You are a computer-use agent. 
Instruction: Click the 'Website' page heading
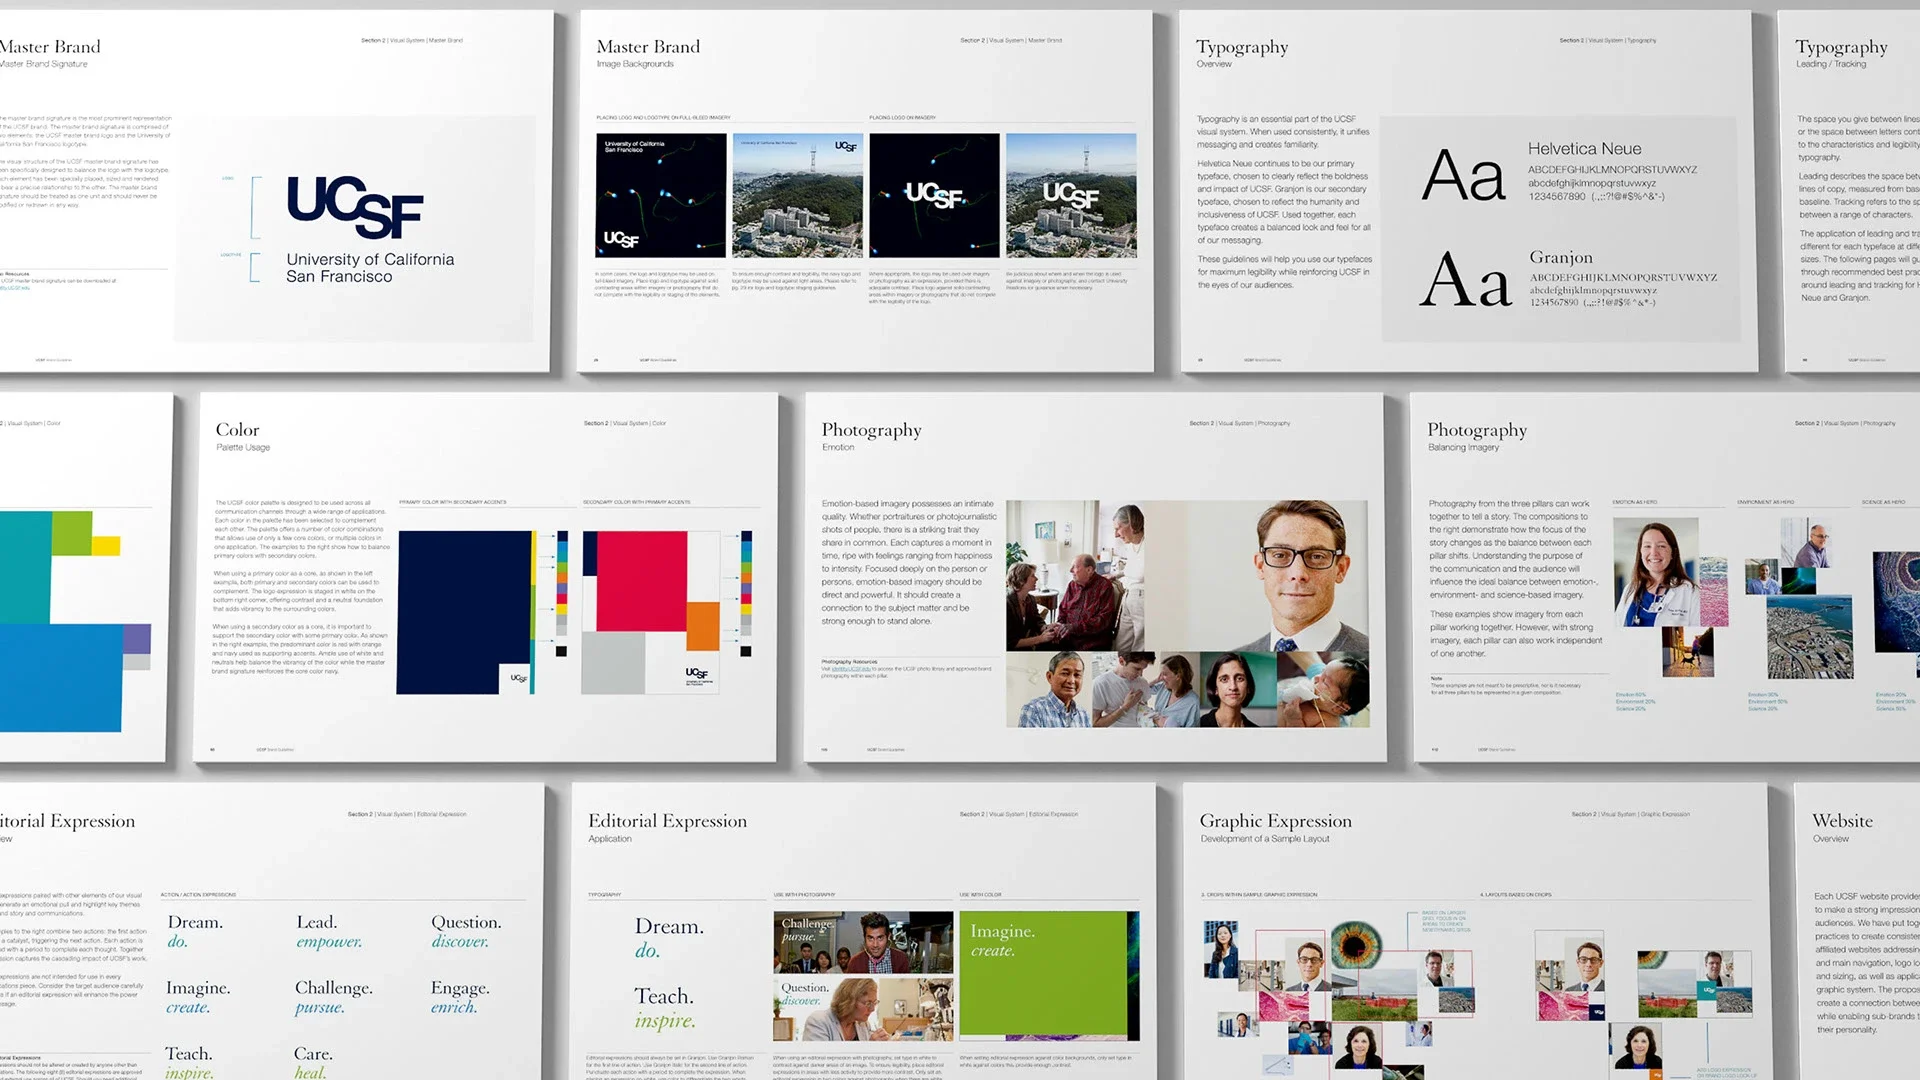pyautogui.click(x=1842, y=821)
